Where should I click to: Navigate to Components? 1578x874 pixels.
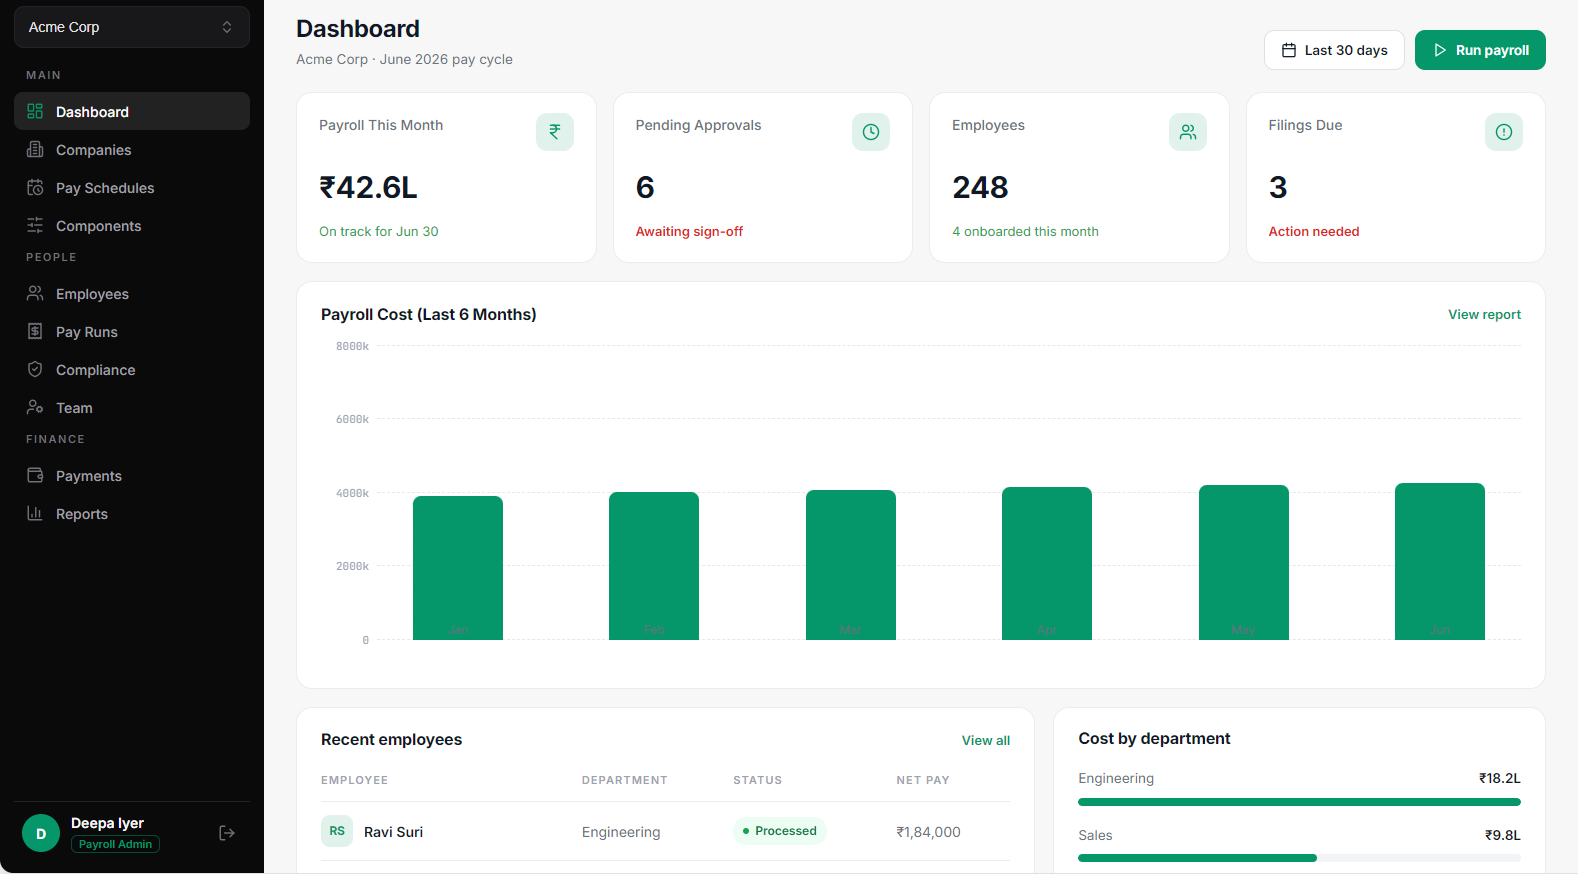pos(132,225)
